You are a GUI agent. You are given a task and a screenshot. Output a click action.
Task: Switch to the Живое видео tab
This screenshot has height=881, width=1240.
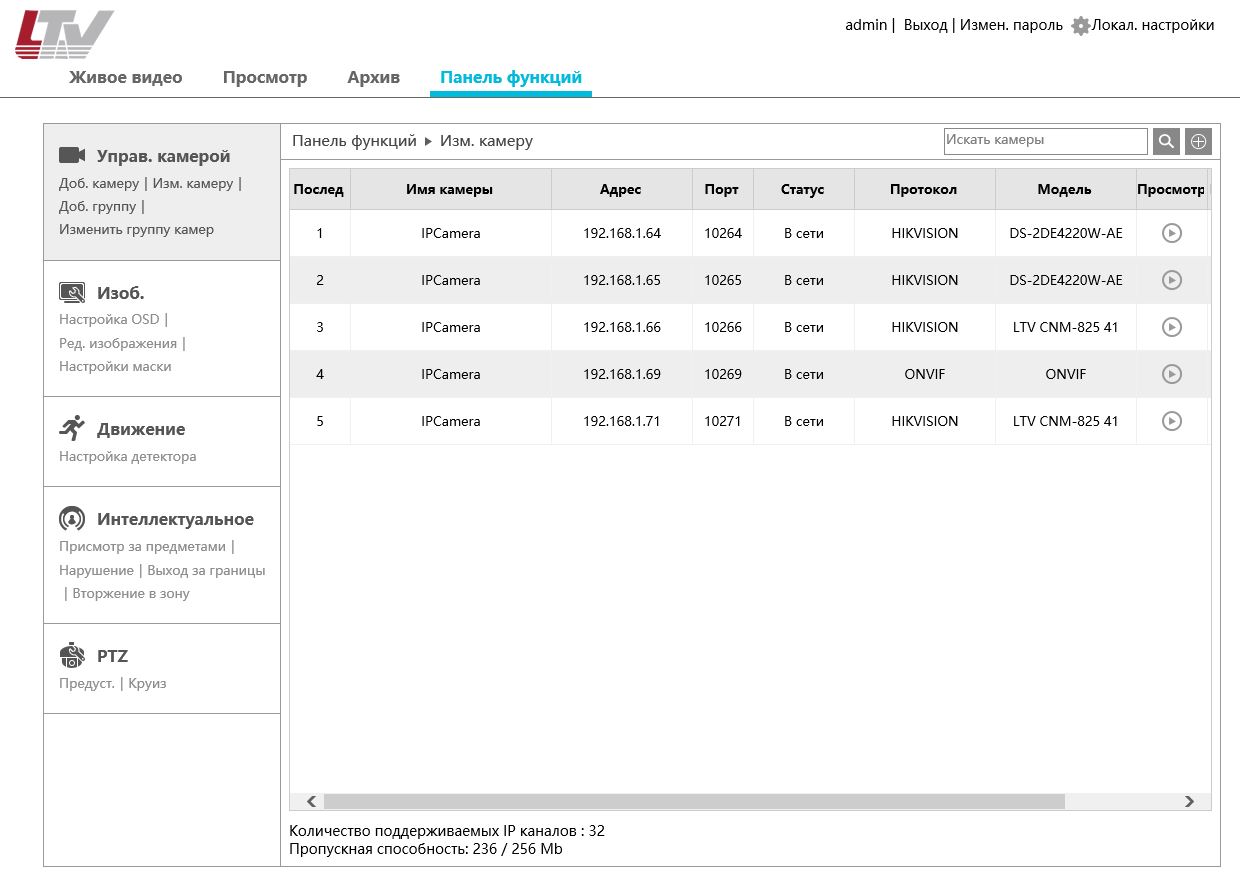(125, 77)
